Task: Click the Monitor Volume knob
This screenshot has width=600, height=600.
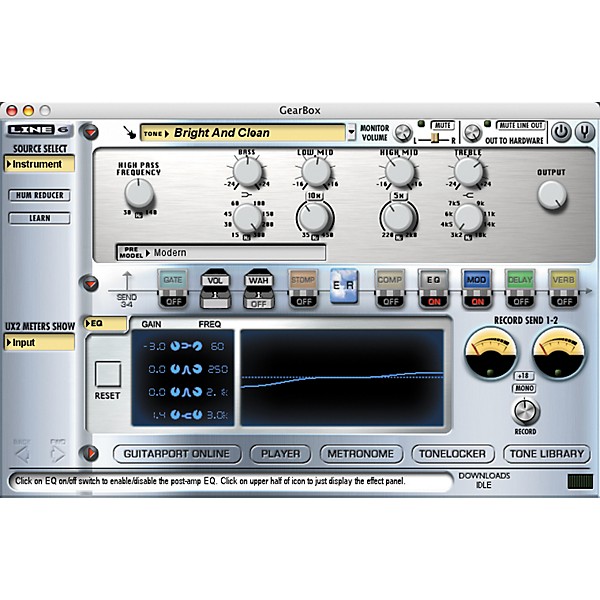Action: 403,133
